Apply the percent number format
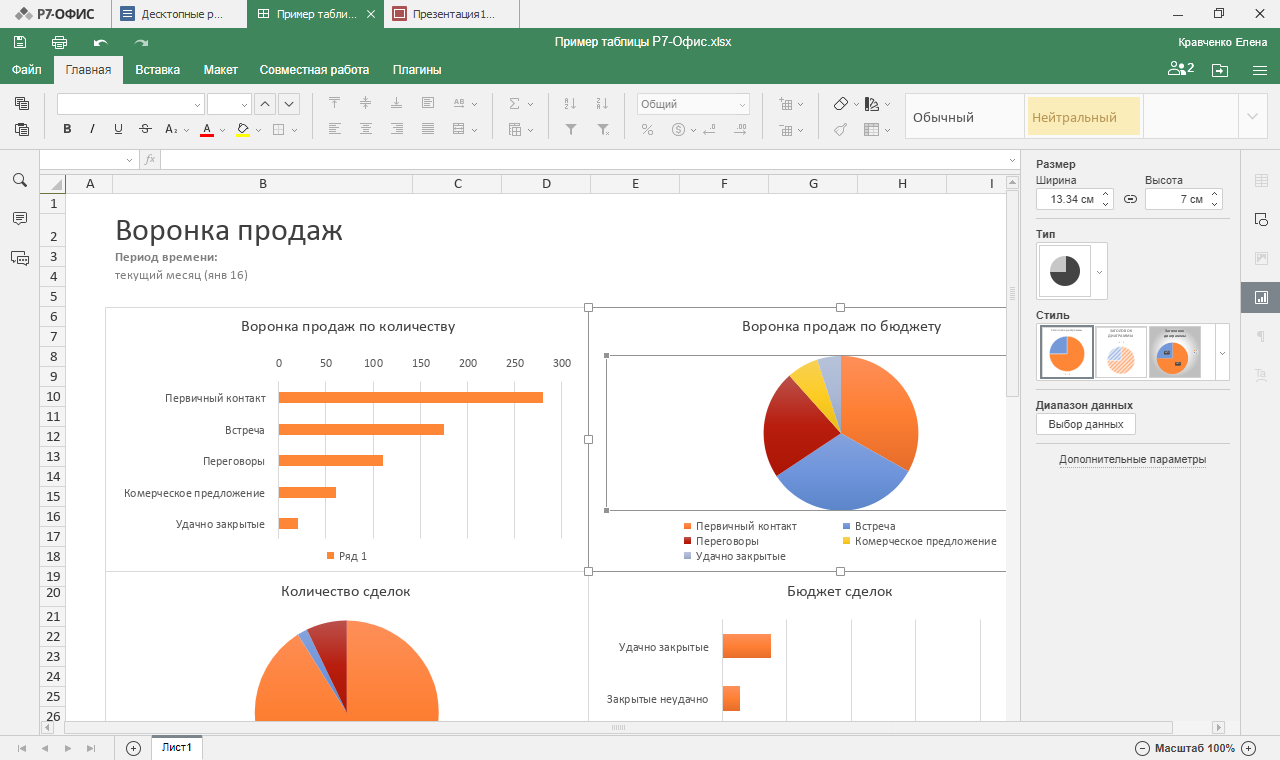 (647, 129)
